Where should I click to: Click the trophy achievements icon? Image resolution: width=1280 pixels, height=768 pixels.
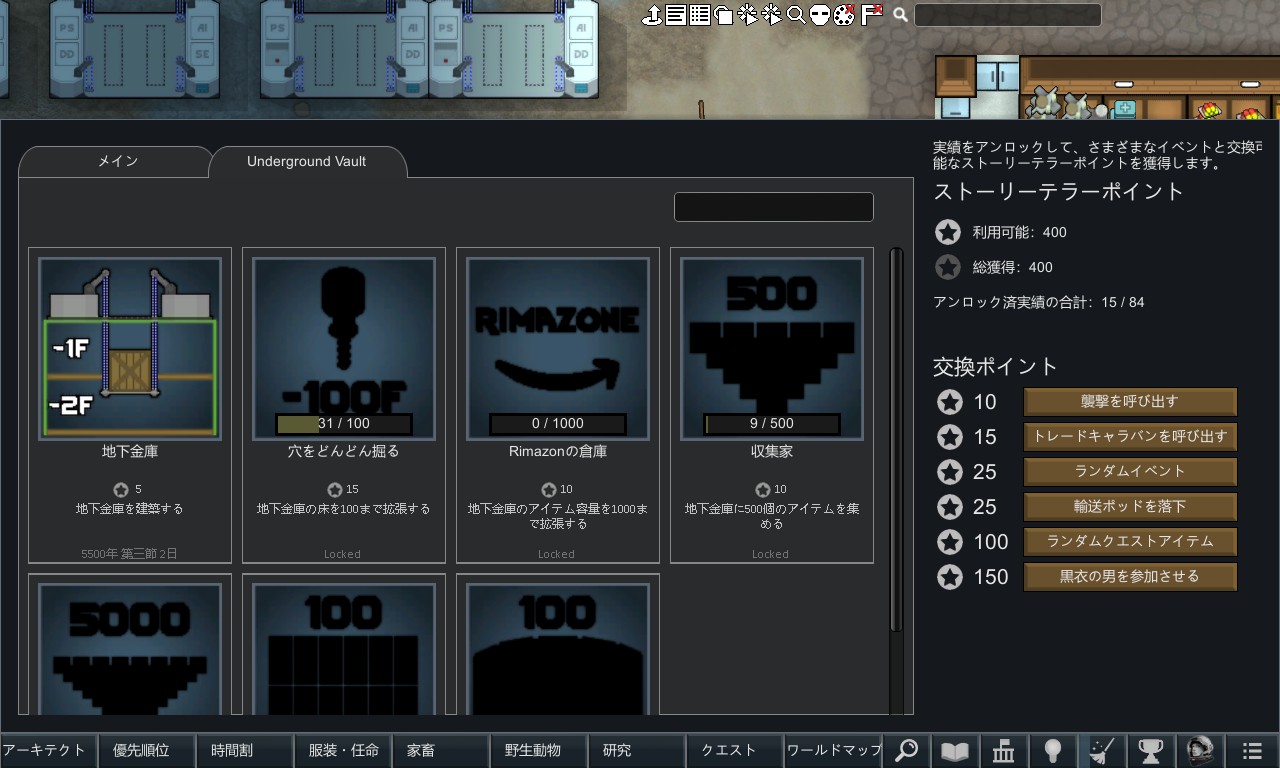(x=1152, y=751)
